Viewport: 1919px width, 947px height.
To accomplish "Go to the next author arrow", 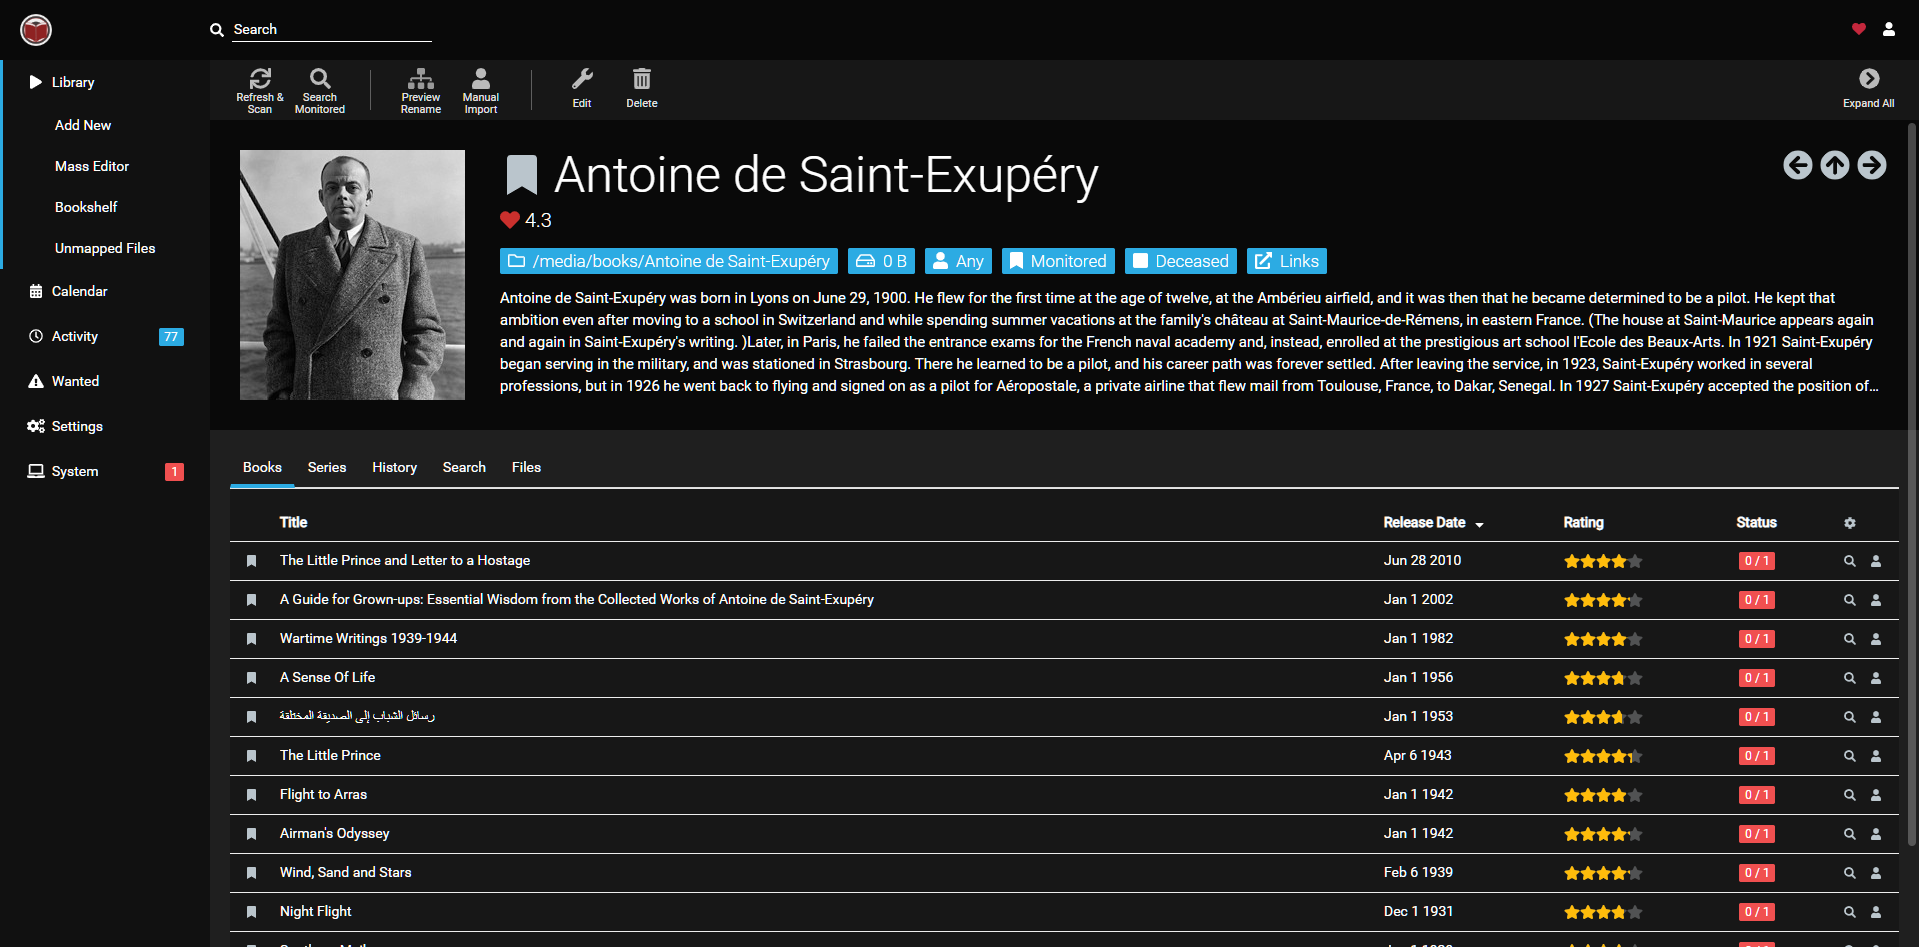I will click(x=1872, y=165).
